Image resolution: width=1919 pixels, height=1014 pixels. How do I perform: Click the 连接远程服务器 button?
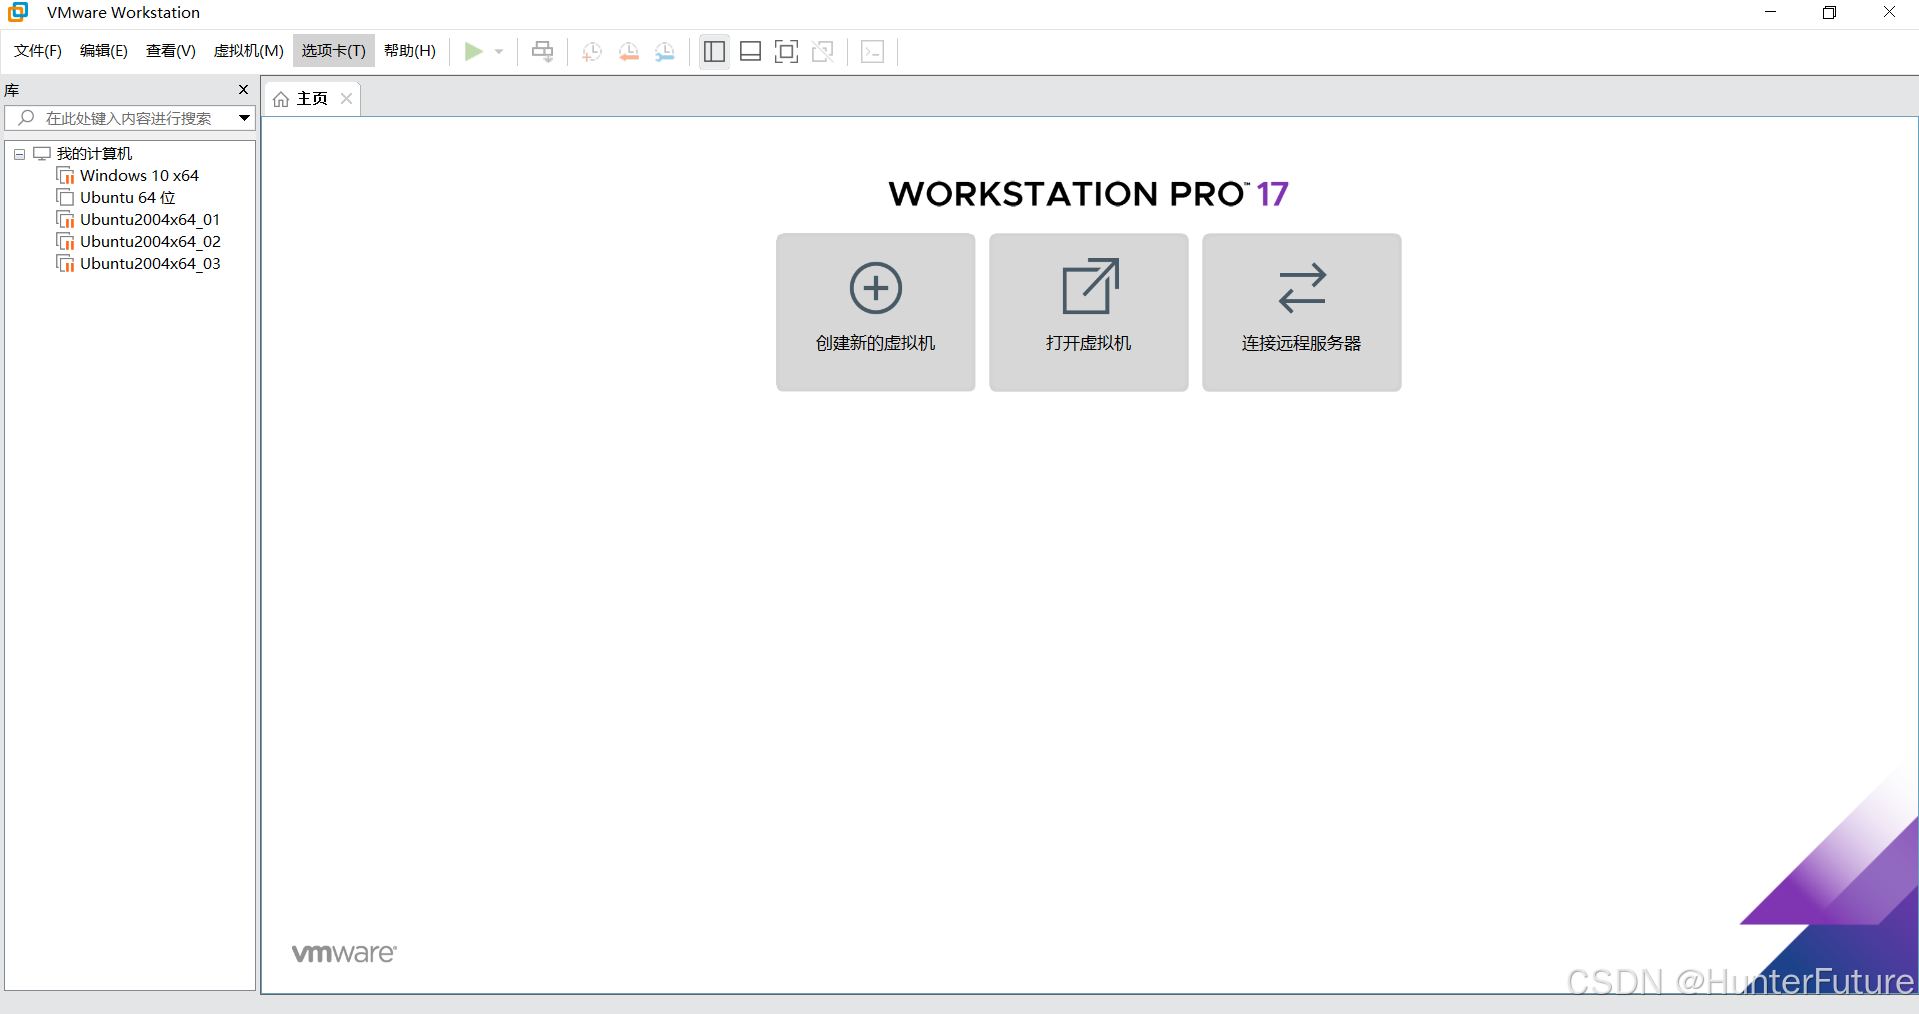coord(1302,312)
